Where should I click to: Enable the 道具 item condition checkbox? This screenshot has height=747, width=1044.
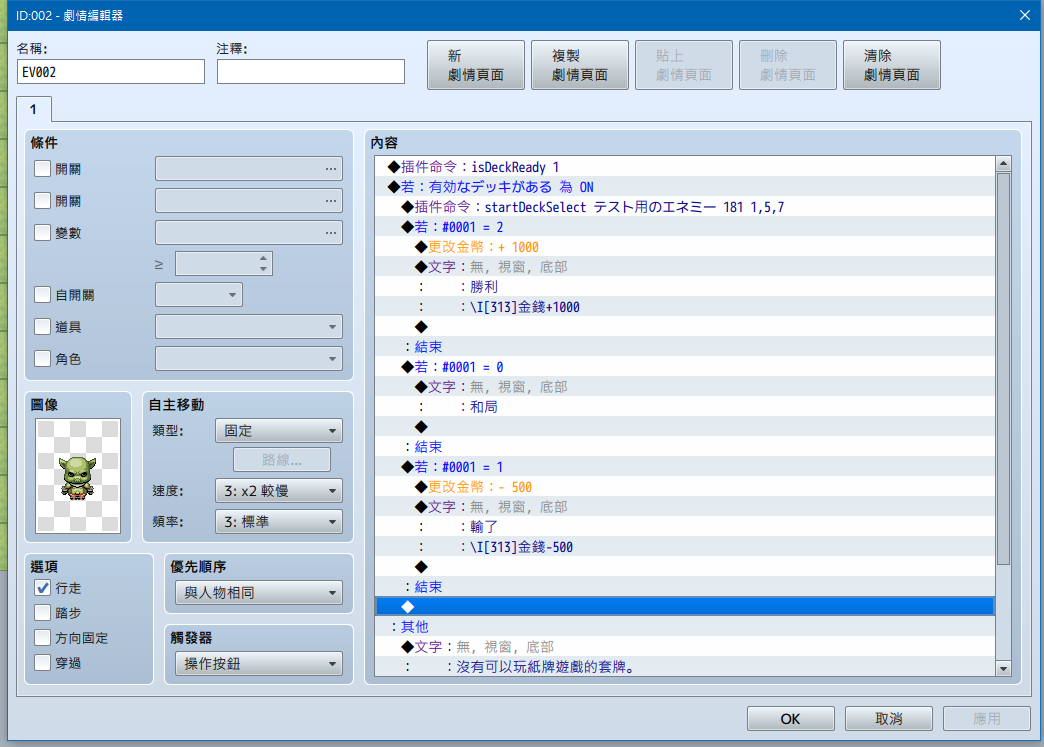43,326
